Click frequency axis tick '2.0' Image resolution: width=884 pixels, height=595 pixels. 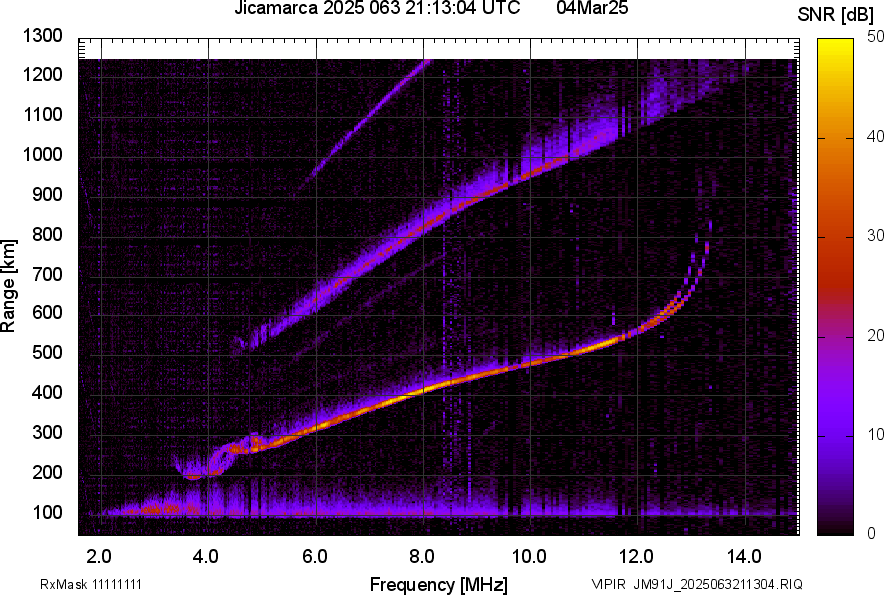tap(99, 557)
